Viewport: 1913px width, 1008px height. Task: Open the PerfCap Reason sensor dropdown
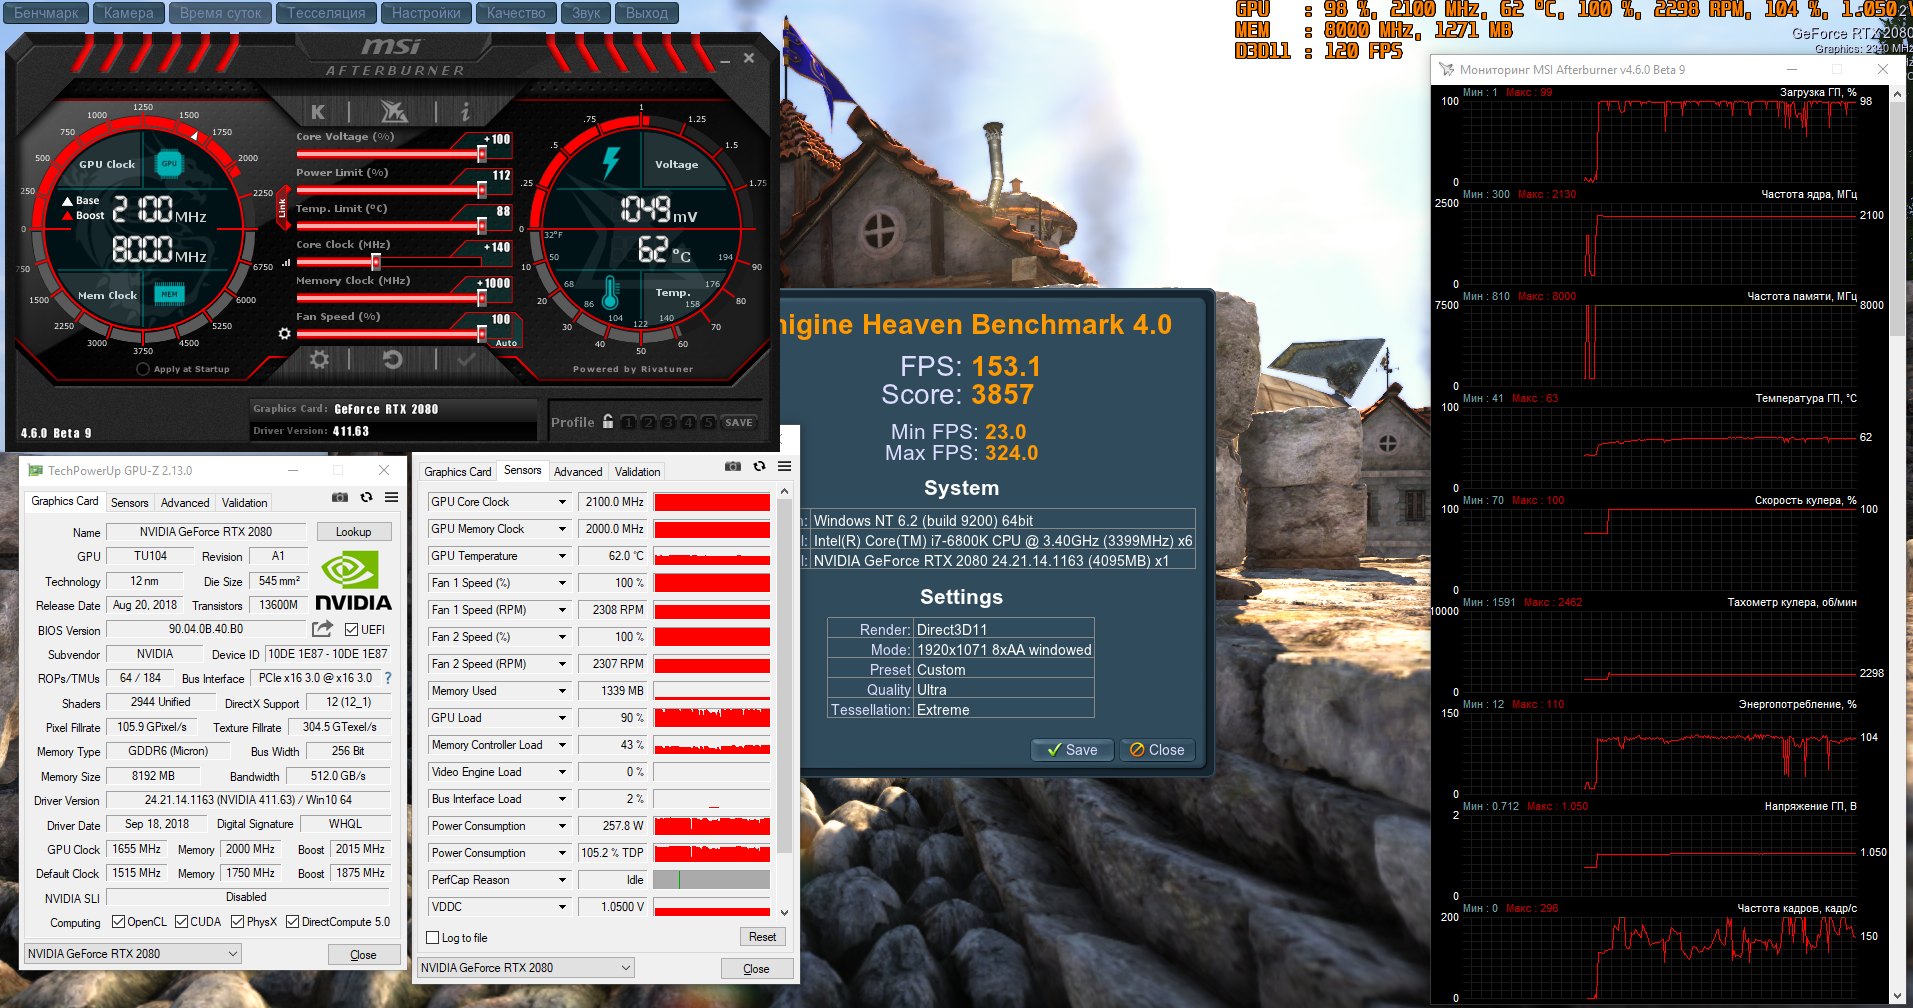(562, 880)
